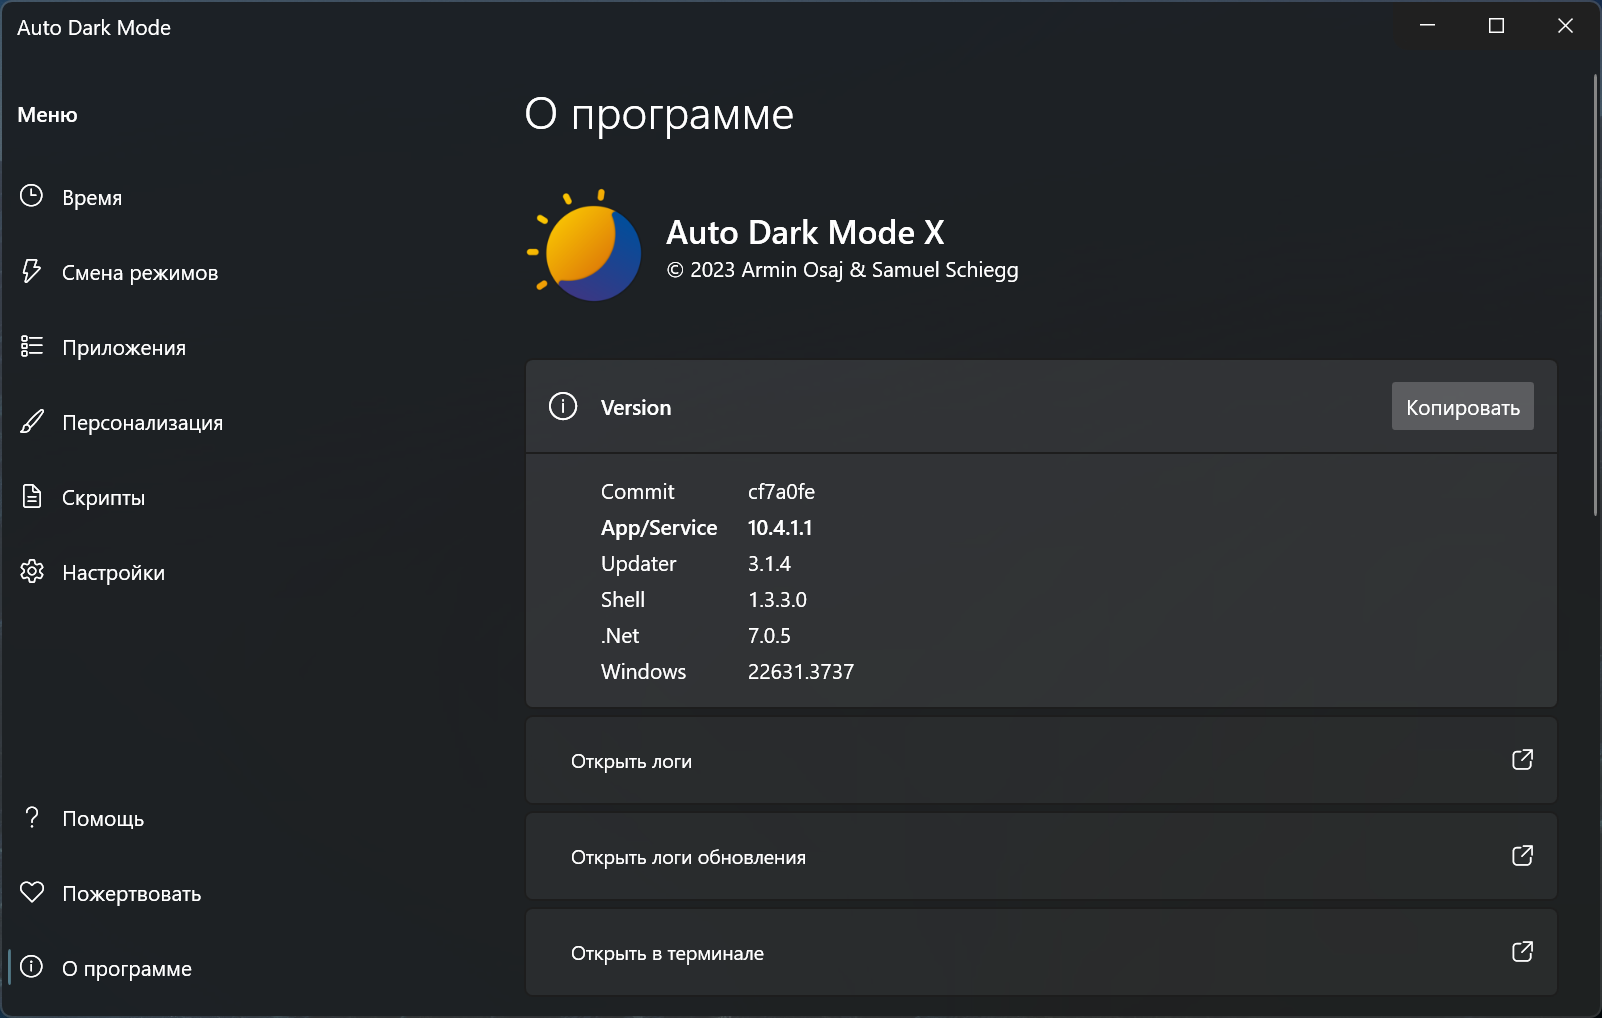Switch to the Настройки menu item
Image resolution: width=1602 pixels, height=1018 pixels.
coord(113,573)
